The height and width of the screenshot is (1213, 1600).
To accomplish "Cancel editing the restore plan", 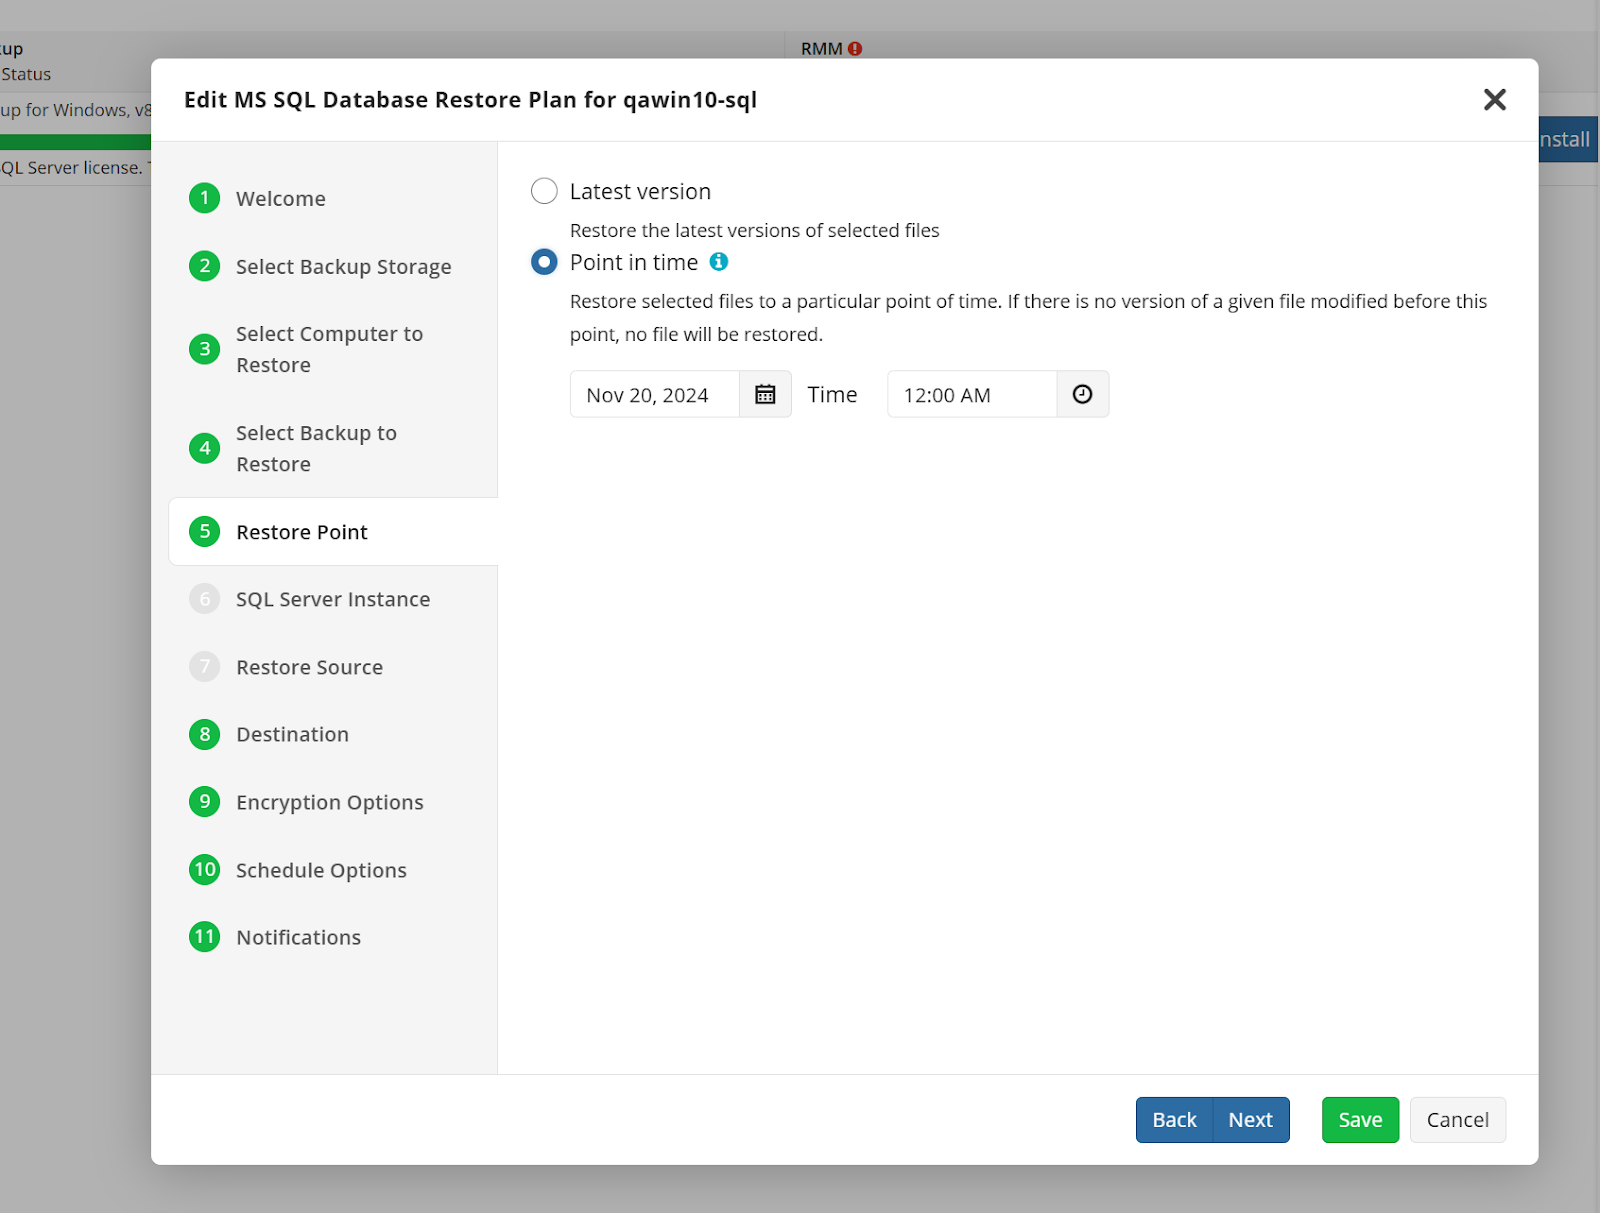I will point(1458,1120).
